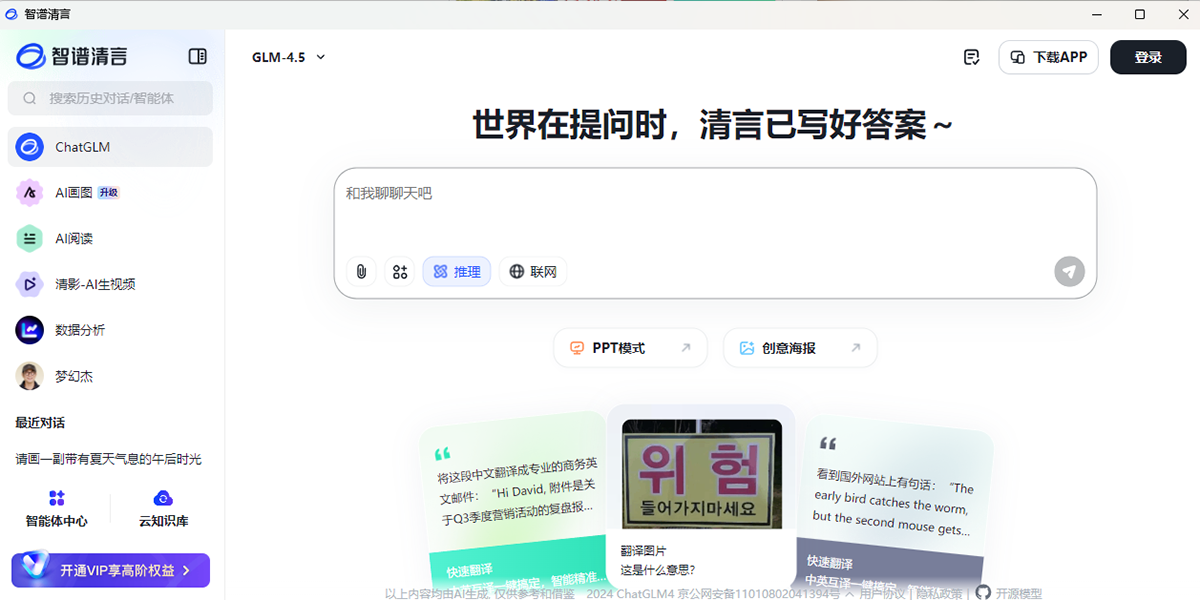Enable 联网 web search mode

pyautogui.click(x=533, y=271)
